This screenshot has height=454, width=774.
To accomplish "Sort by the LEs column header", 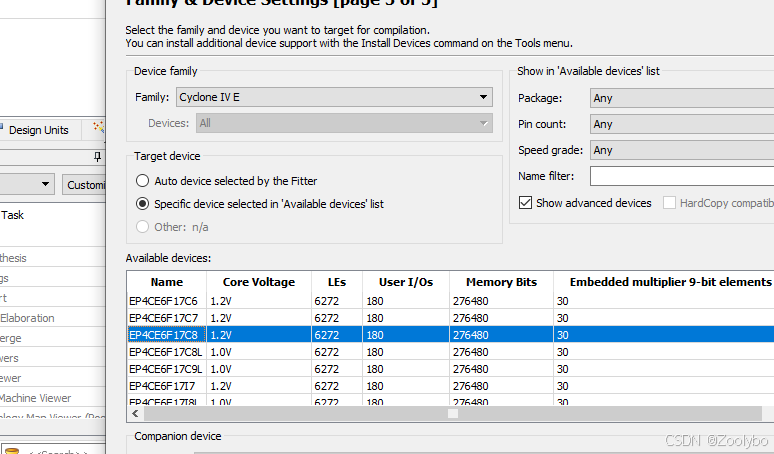I will pyautogui.click(x=337, y=282).
